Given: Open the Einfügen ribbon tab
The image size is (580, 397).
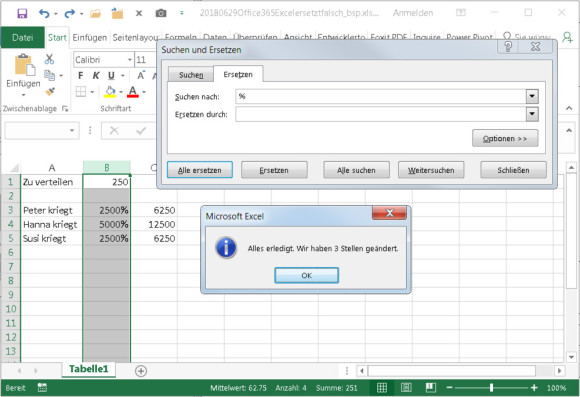Looking at the screenshot, I should point(90,37).
